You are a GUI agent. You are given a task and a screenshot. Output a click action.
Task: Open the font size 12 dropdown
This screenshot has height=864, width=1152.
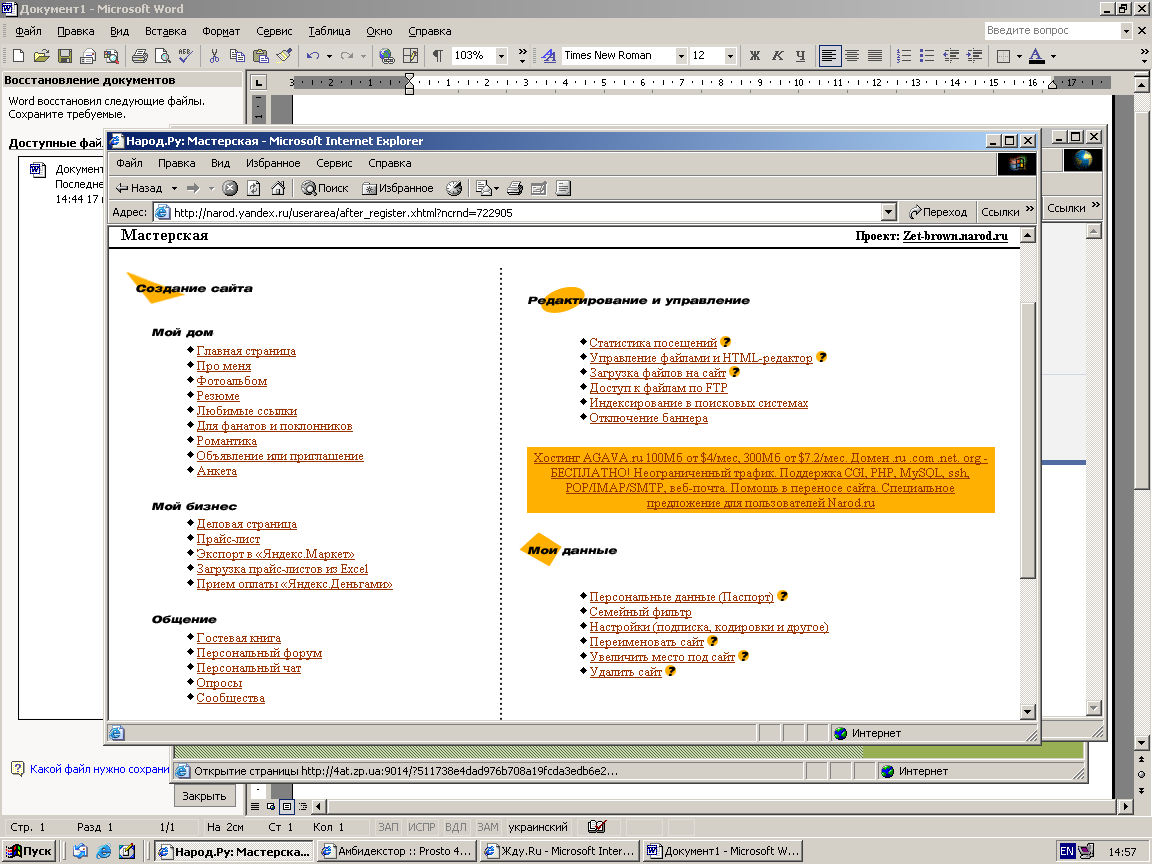pyautogui.click(x=730, y=55)
